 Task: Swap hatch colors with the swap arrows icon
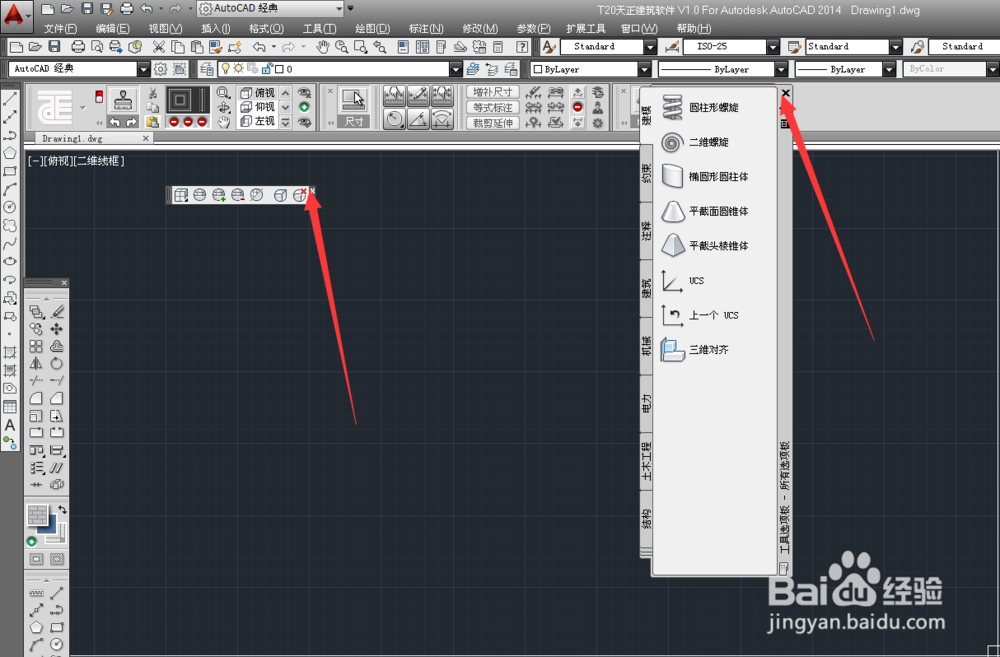coord(62,509)
